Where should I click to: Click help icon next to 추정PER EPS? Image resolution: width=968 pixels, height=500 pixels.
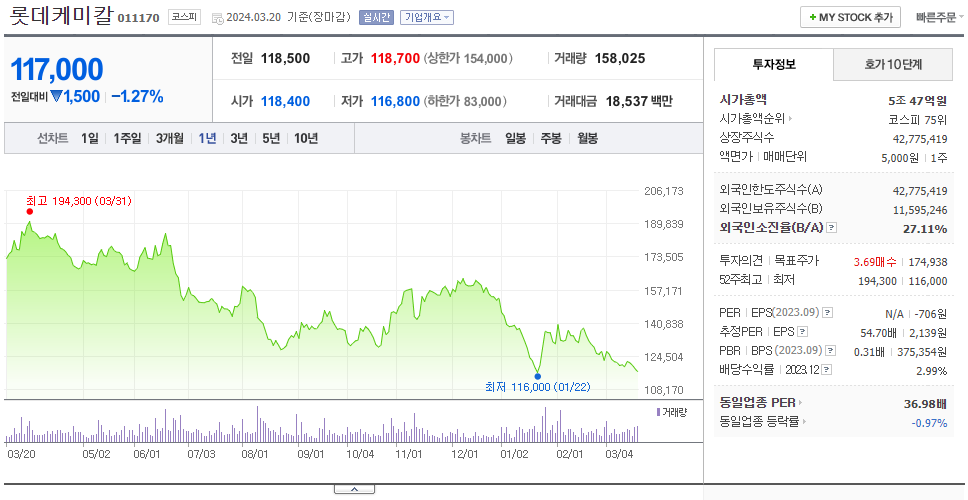(x=802, y=332)
